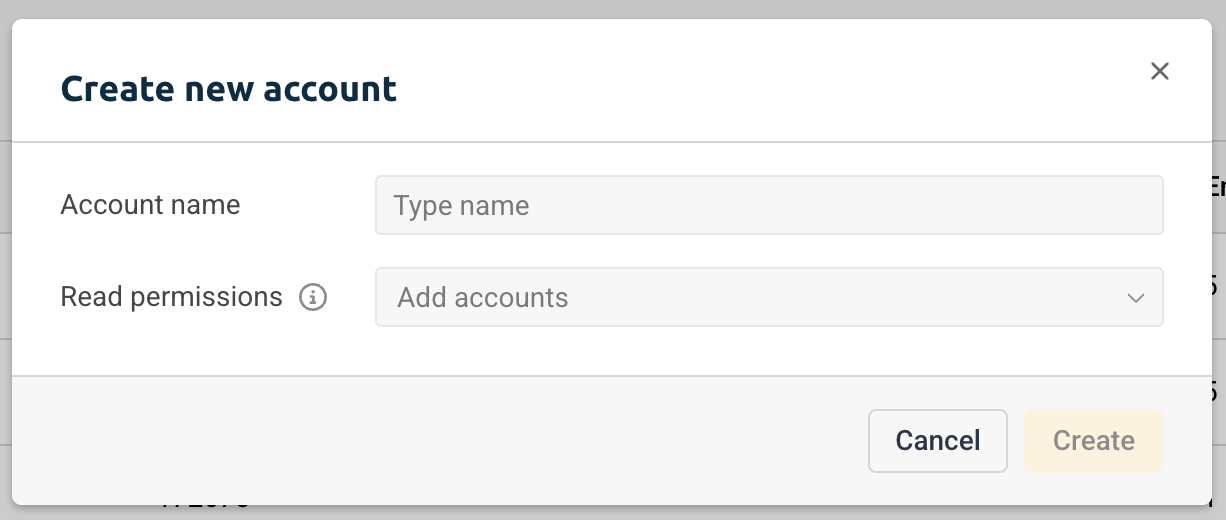
Task: Open the Add accounts dropdown
Action: tap(769, 297)
